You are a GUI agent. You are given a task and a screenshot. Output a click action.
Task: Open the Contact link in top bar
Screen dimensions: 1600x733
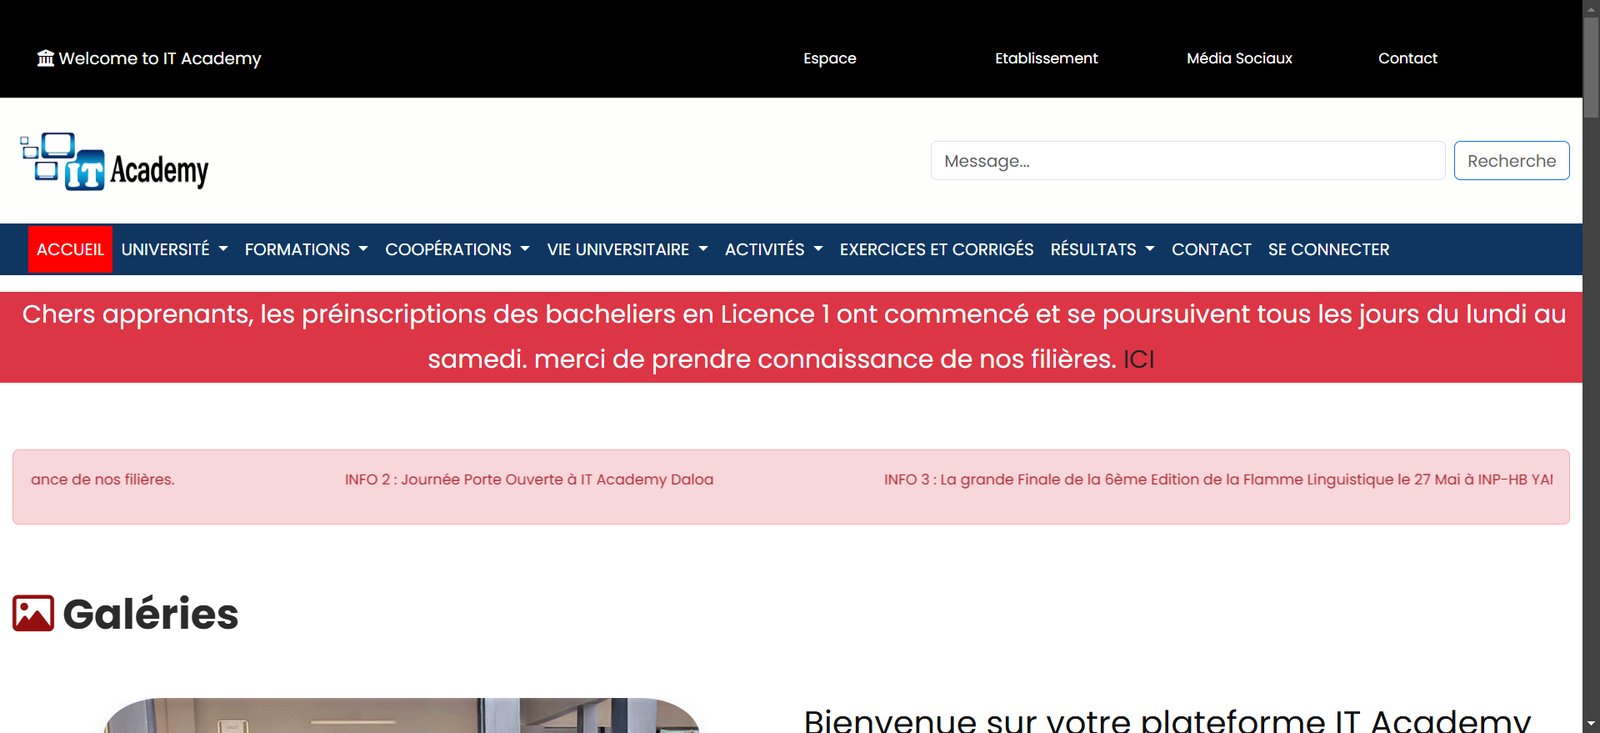click(1407, 58)
